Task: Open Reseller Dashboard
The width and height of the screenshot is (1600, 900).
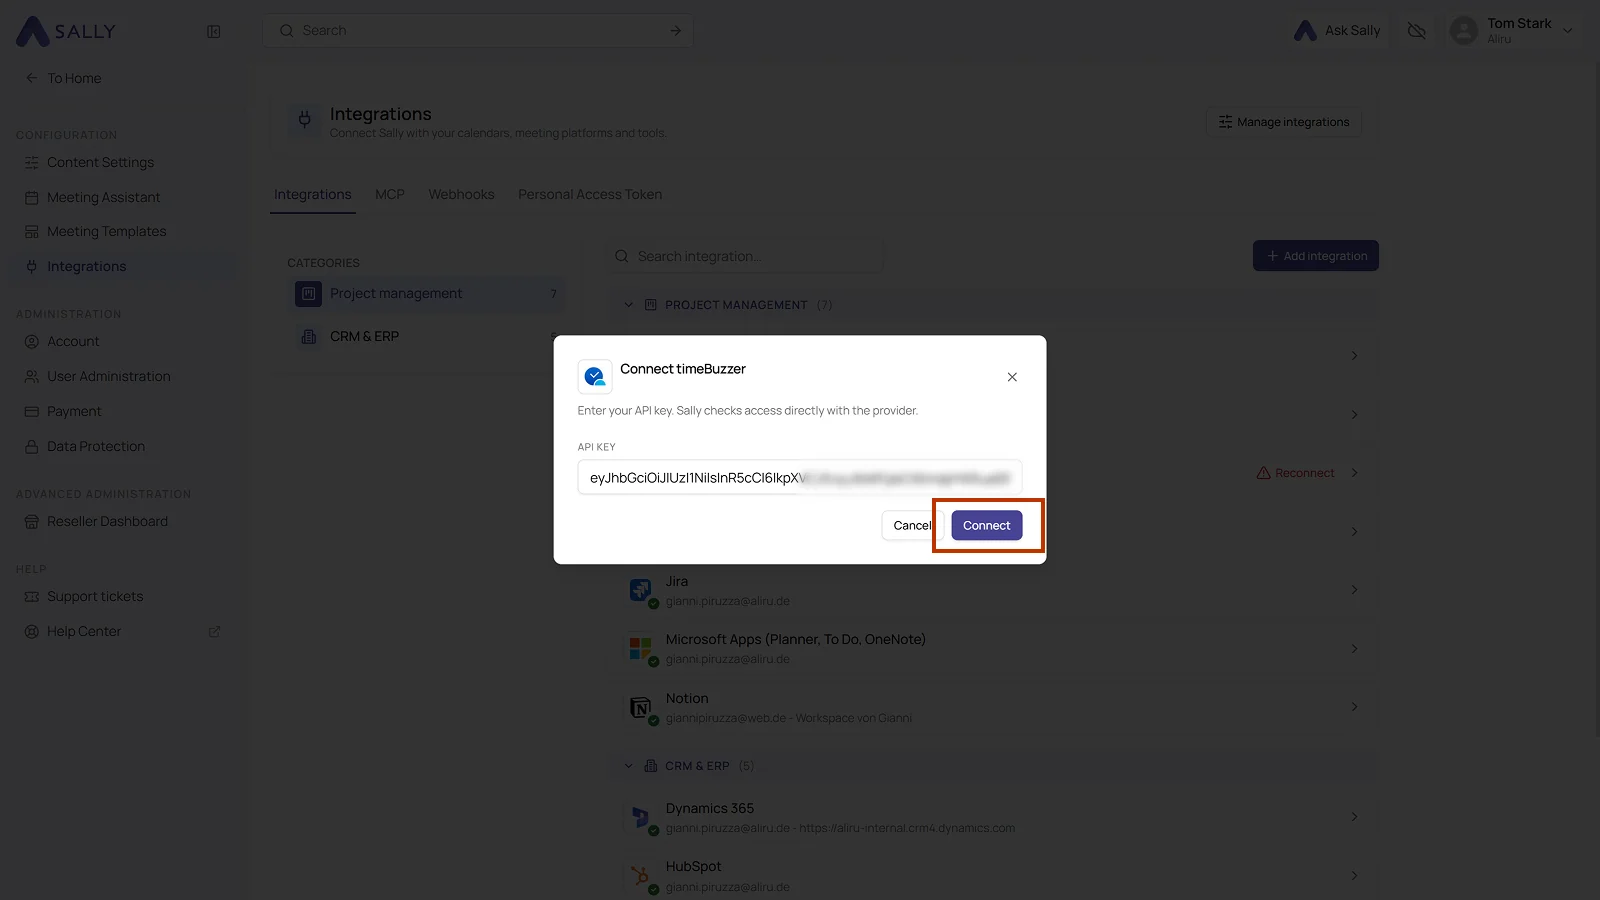Action: pyautogui.click(x=107, y=521)
